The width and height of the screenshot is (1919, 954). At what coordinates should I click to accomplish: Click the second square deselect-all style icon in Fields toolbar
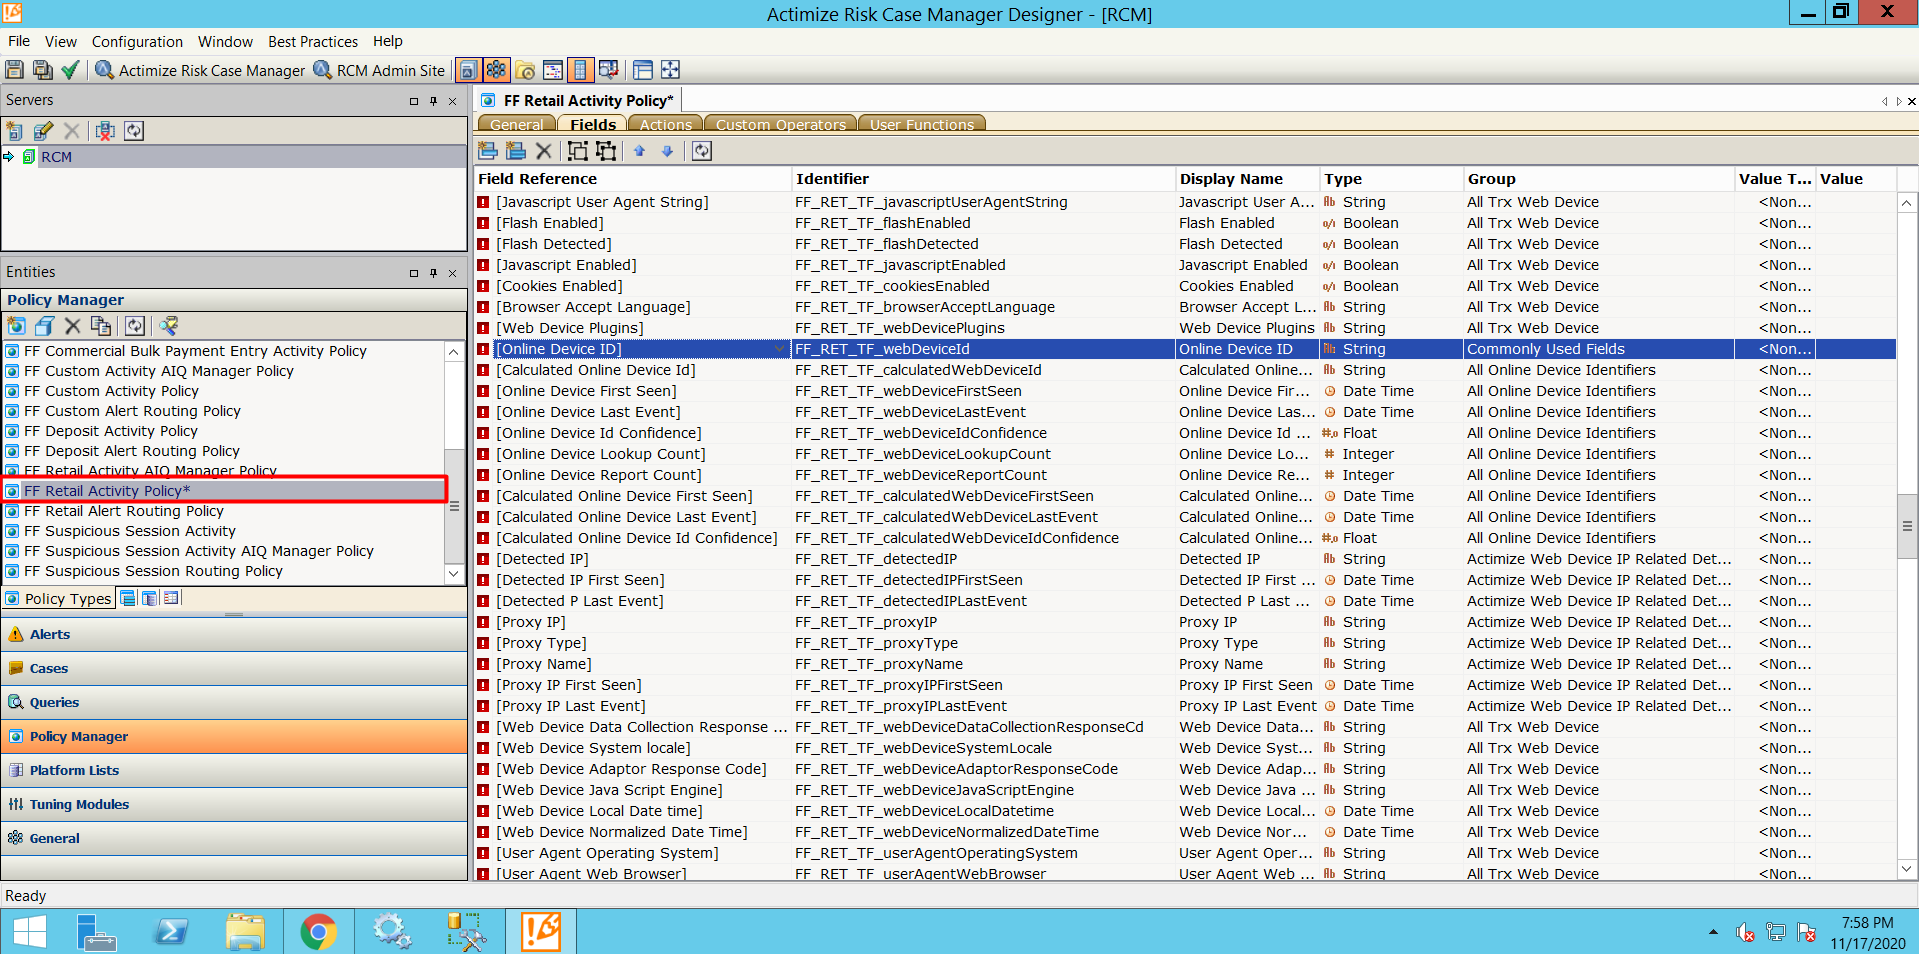tap(606, 151)
